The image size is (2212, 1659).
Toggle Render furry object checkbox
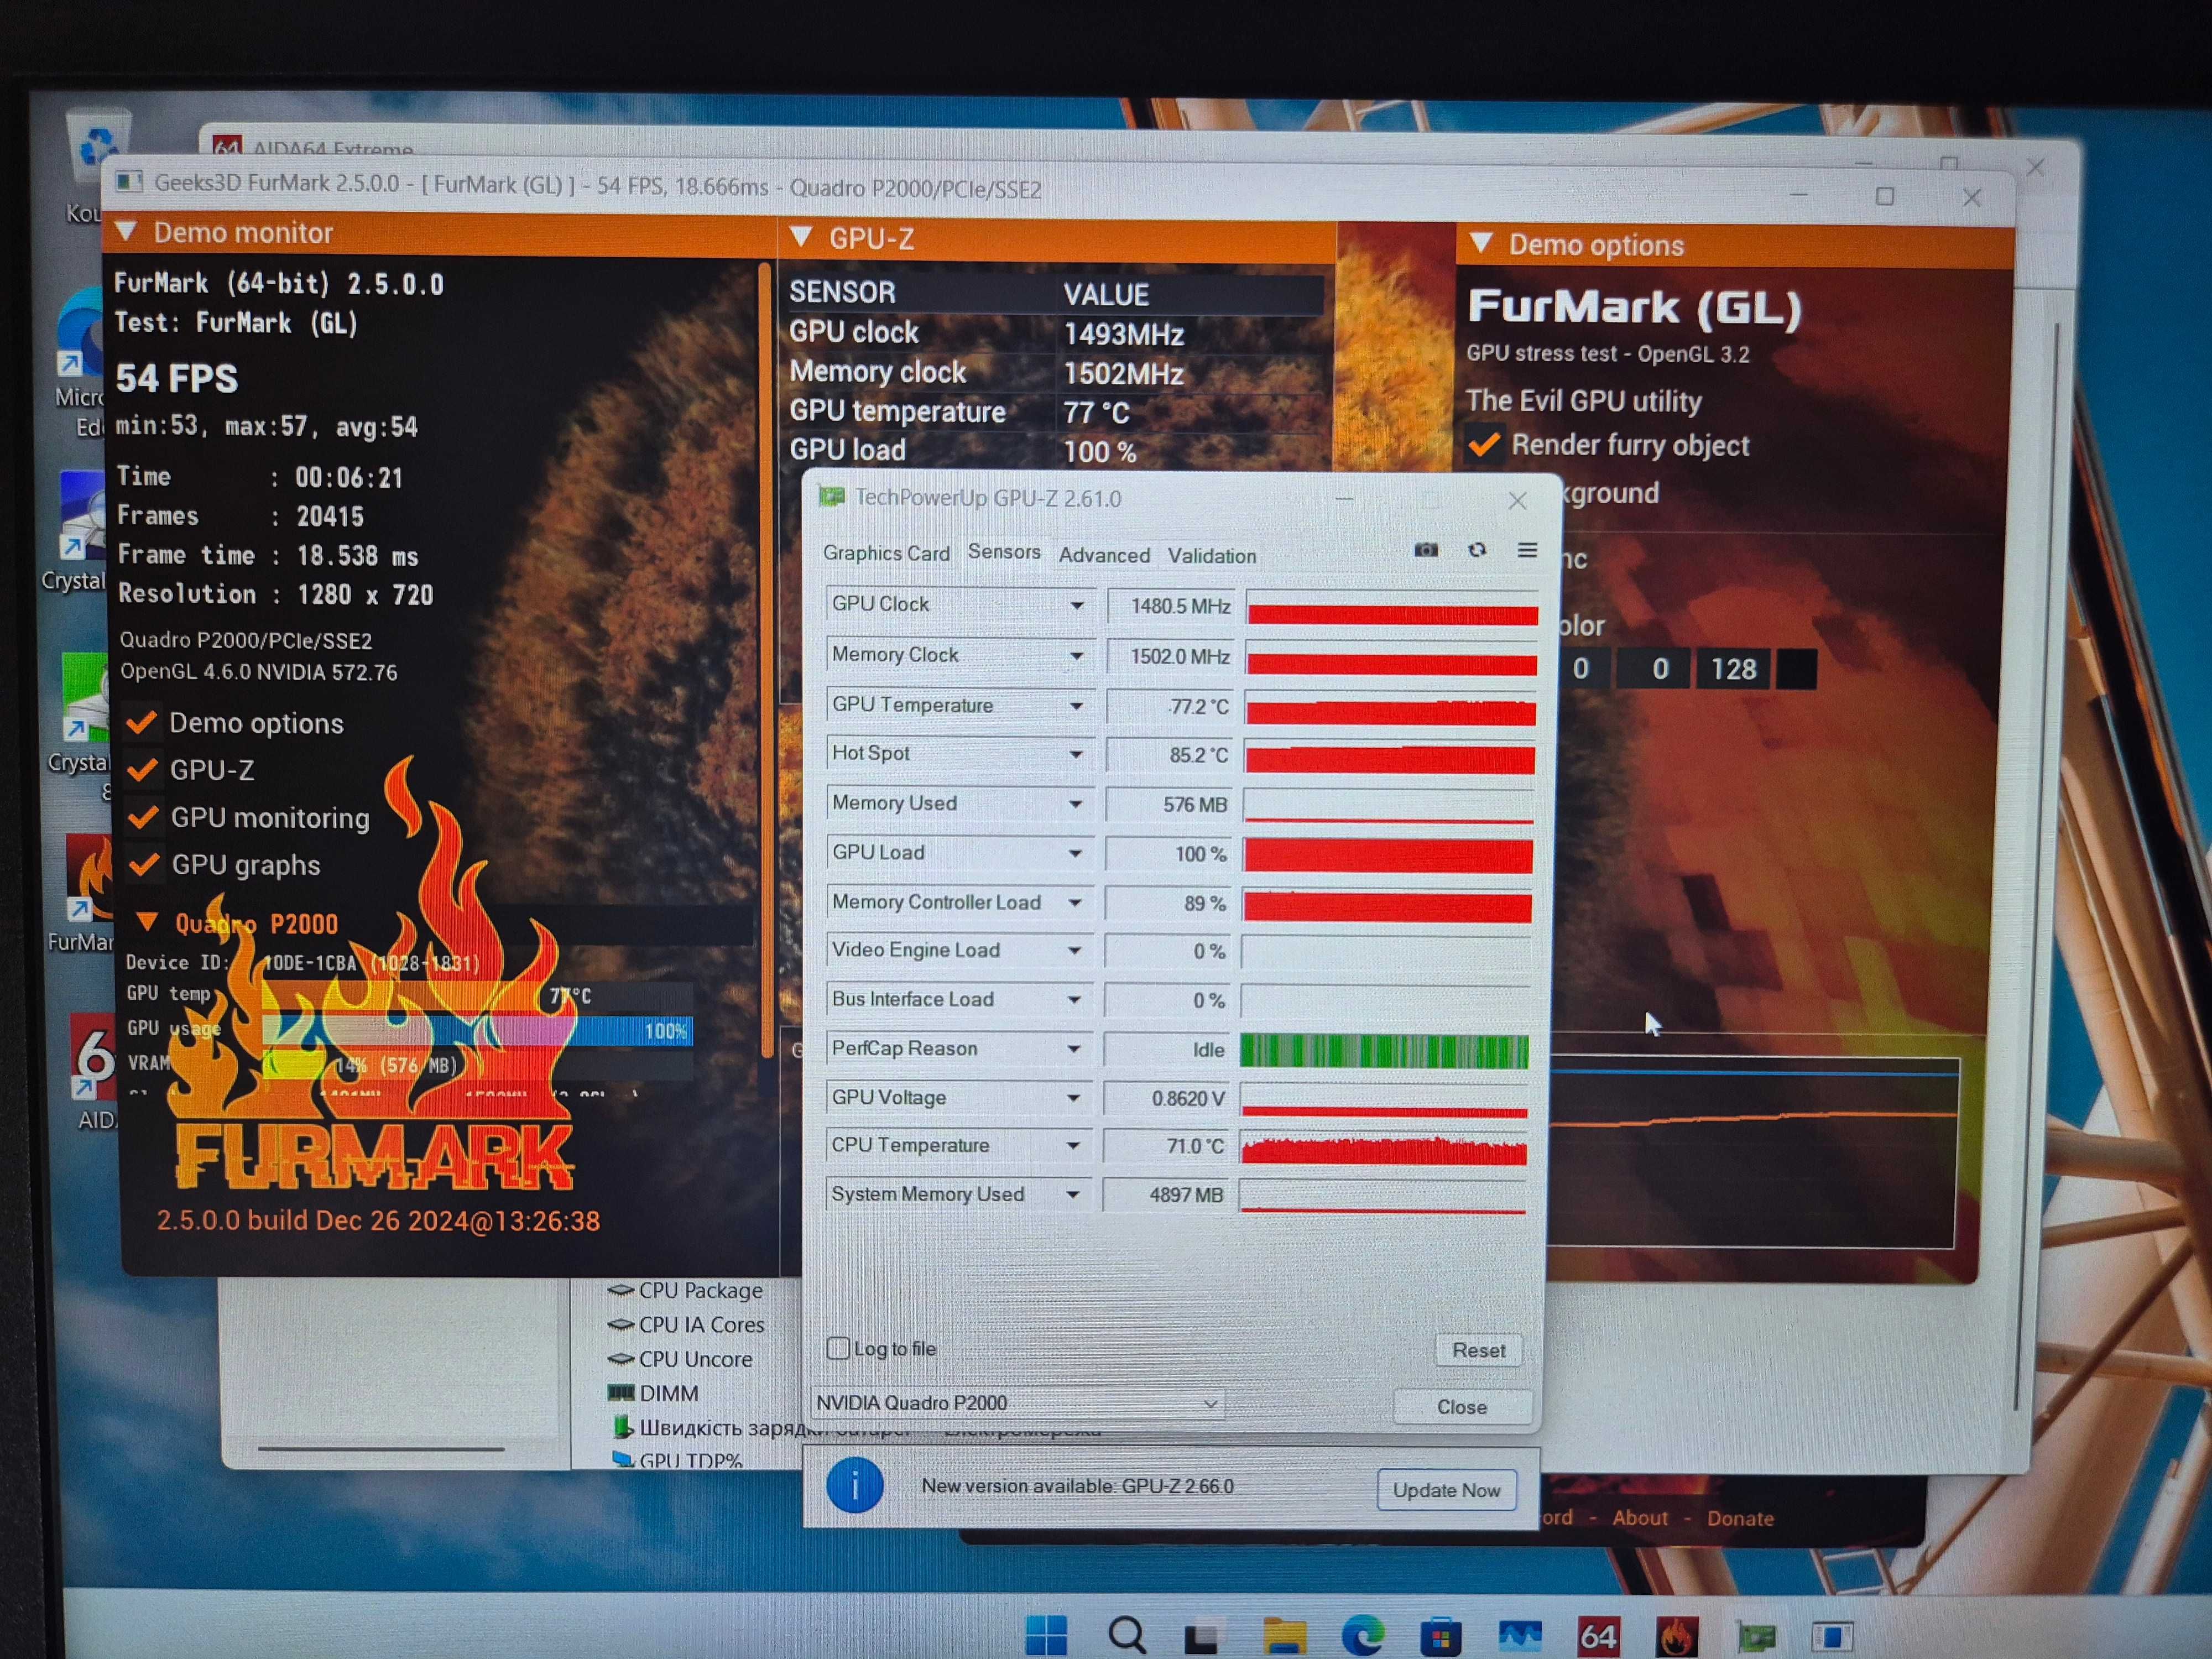[x=1484, y=444]
